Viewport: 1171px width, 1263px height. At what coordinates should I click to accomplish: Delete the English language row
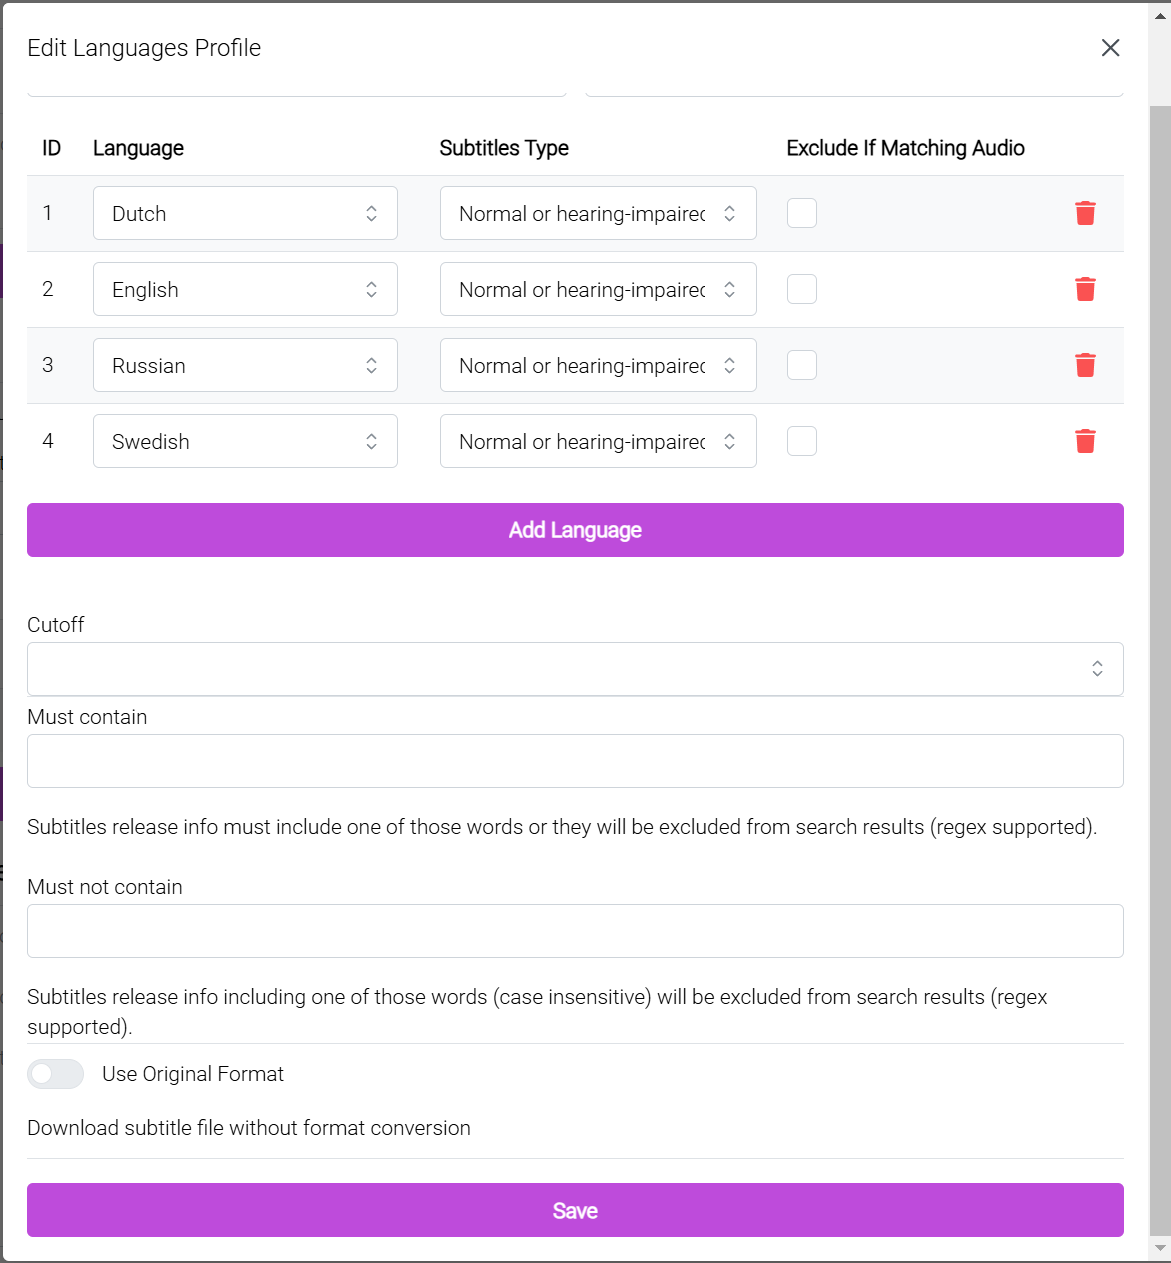tap(1085, 289)
